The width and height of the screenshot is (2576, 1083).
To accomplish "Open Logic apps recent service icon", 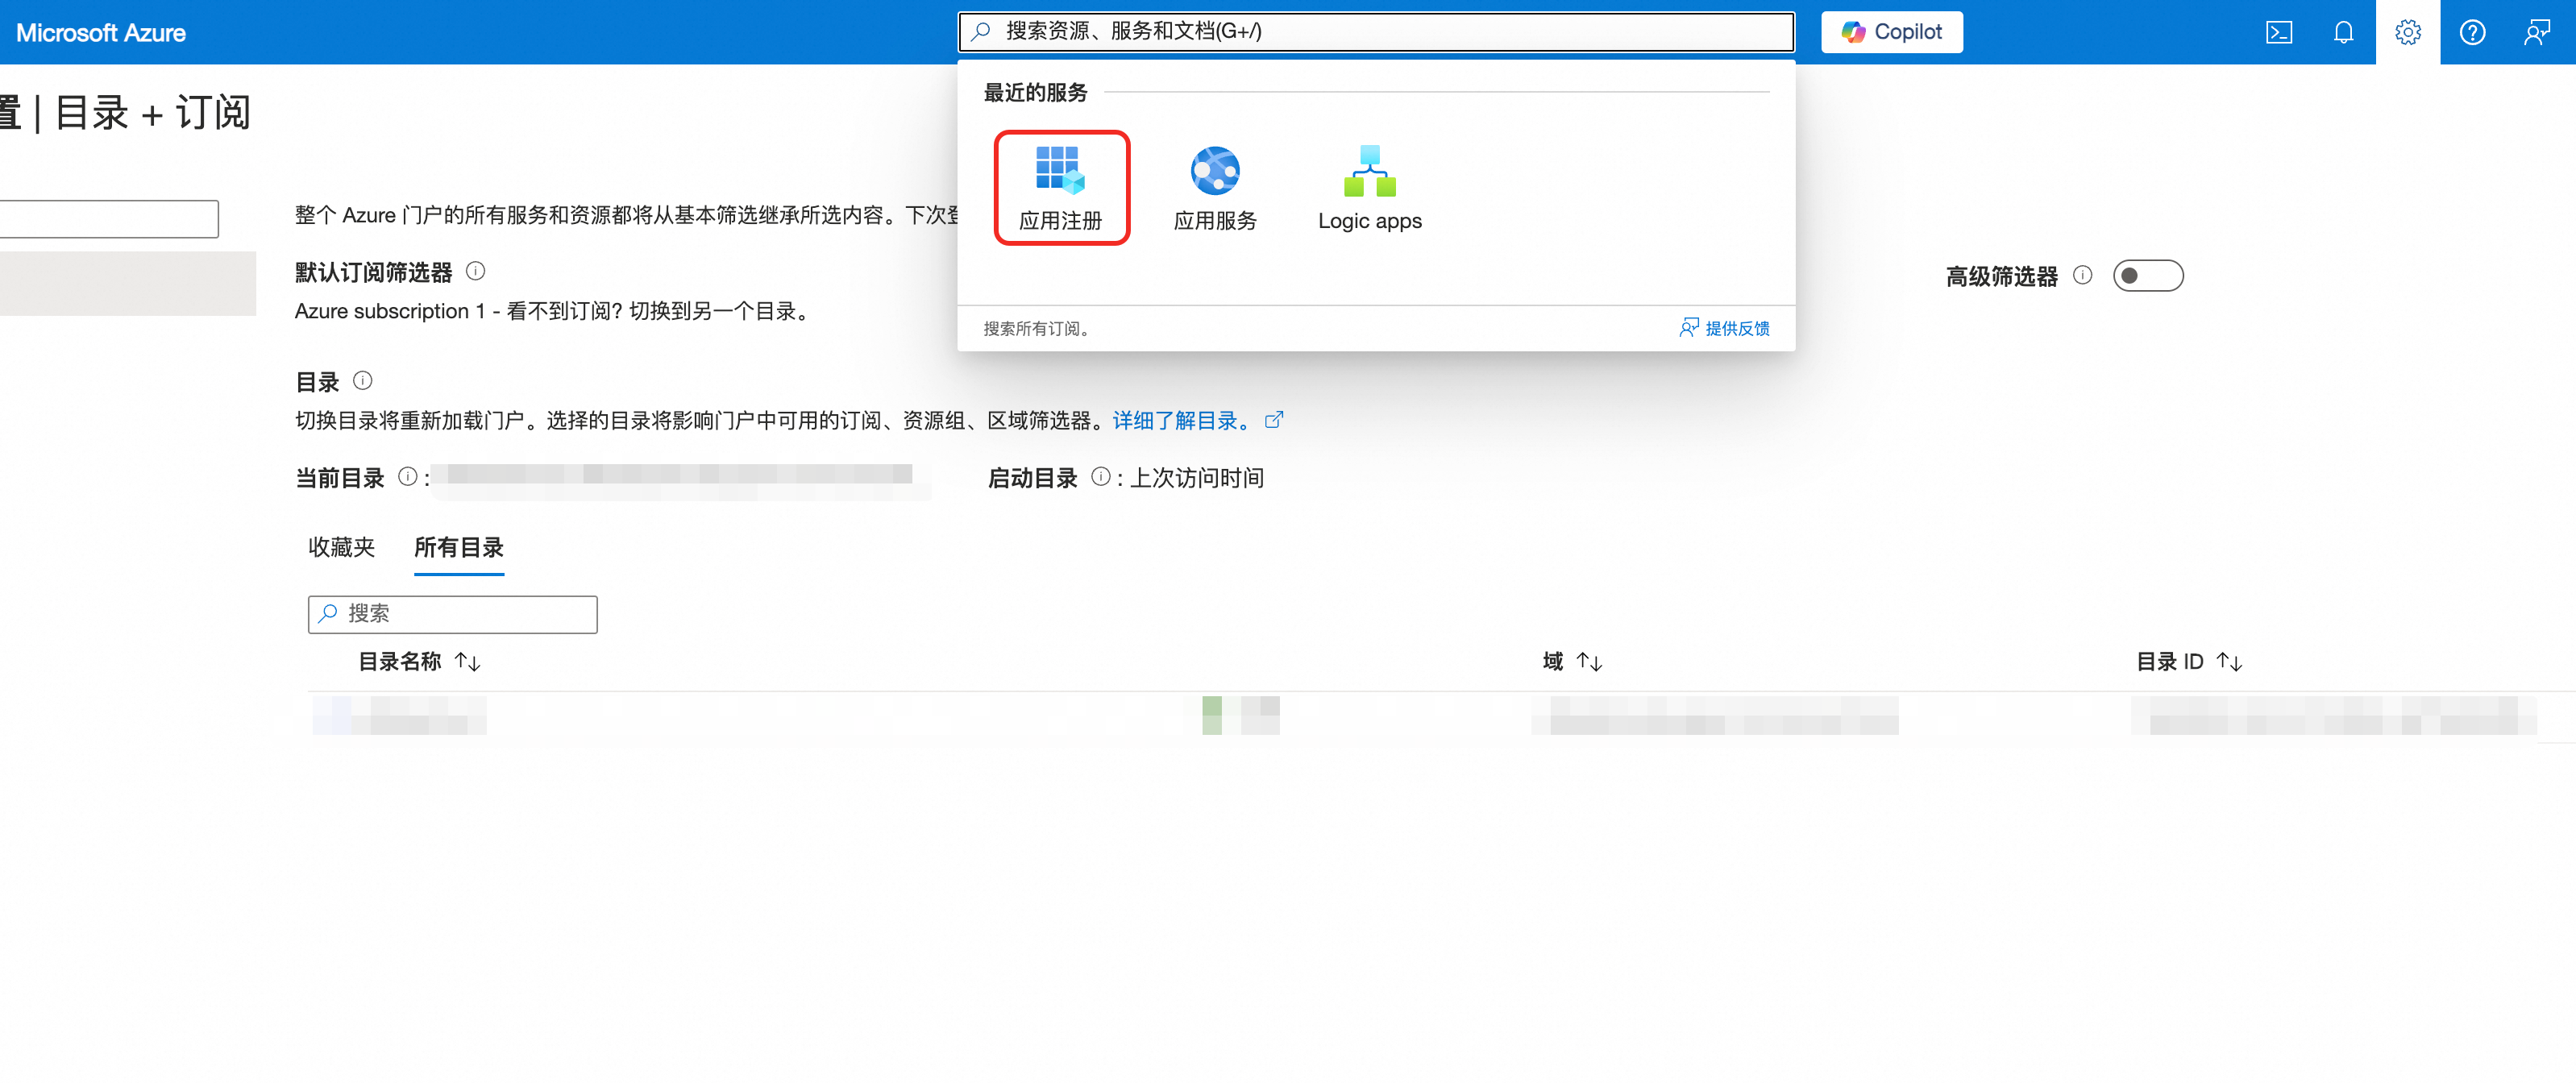I will click(x=1368, y=187).
